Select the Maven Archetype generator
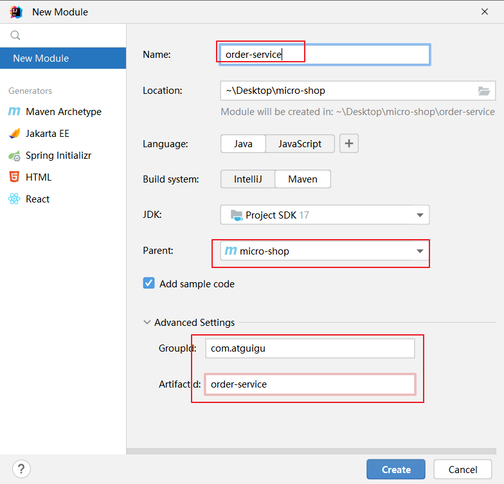The width and height of the screenshot is (504, 484). tap(55, 112)
